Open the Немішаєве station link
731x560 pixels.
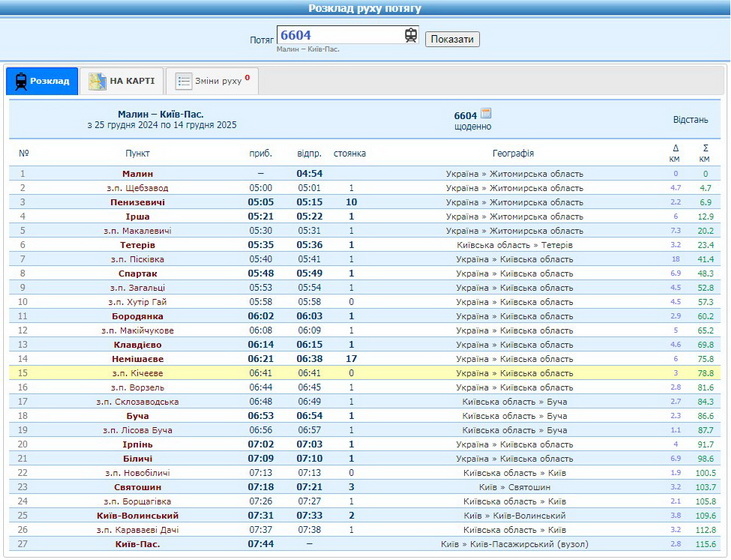tap(138, 358)
